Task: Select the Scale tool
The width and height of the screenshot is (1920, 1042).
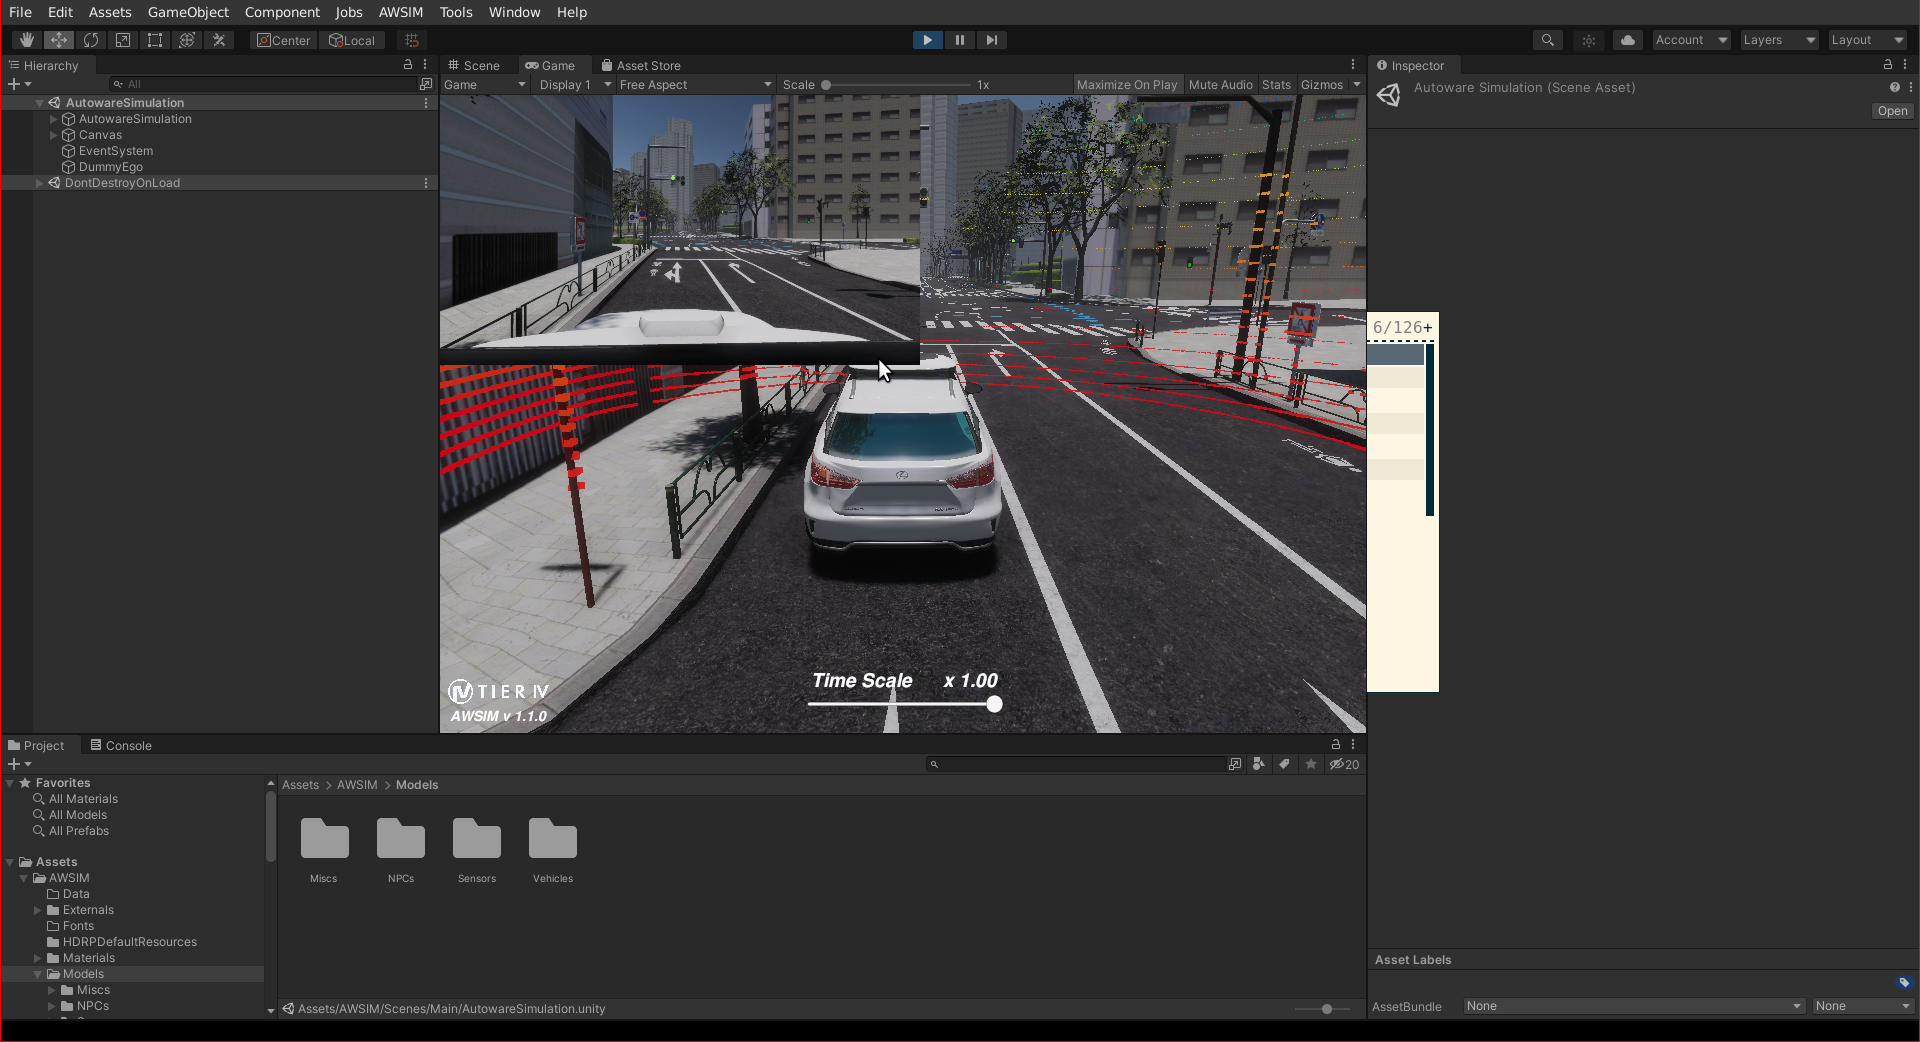Action: 123,40
